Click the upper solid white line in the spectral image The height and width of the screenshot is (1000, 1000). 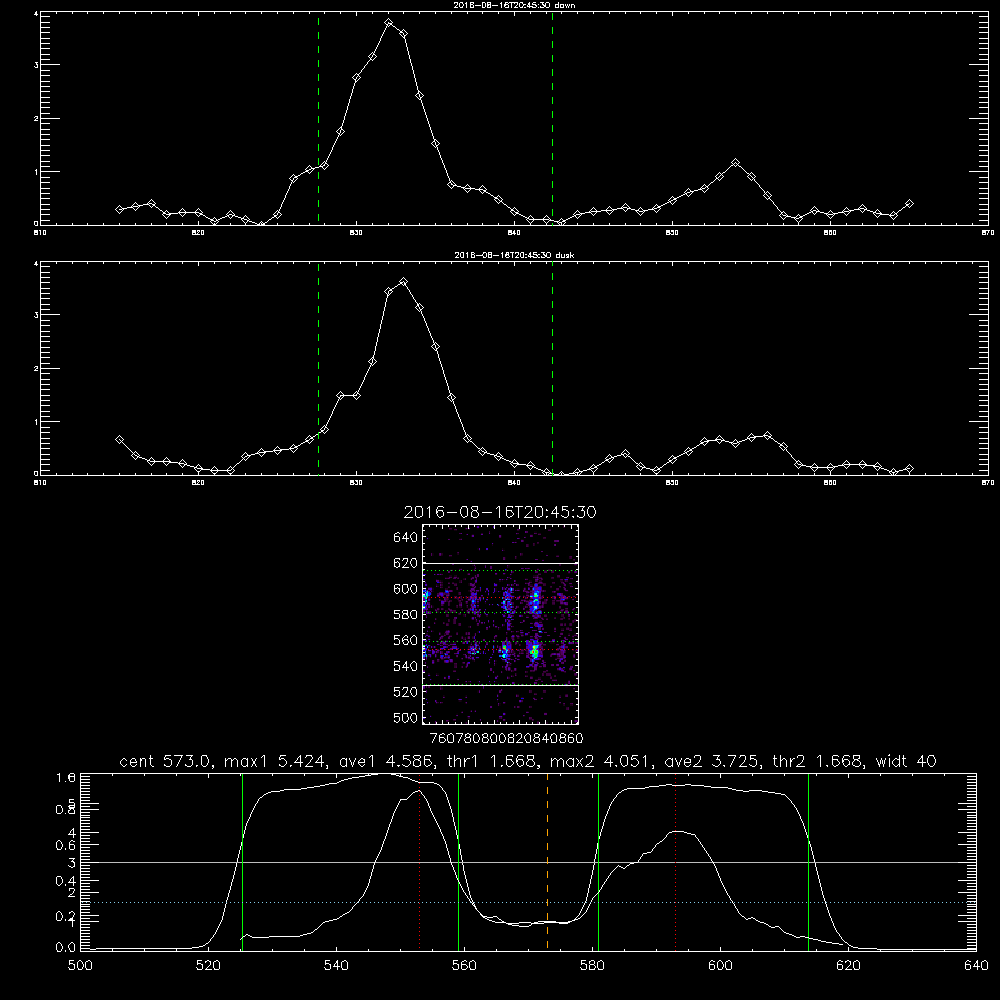[500, 563]
